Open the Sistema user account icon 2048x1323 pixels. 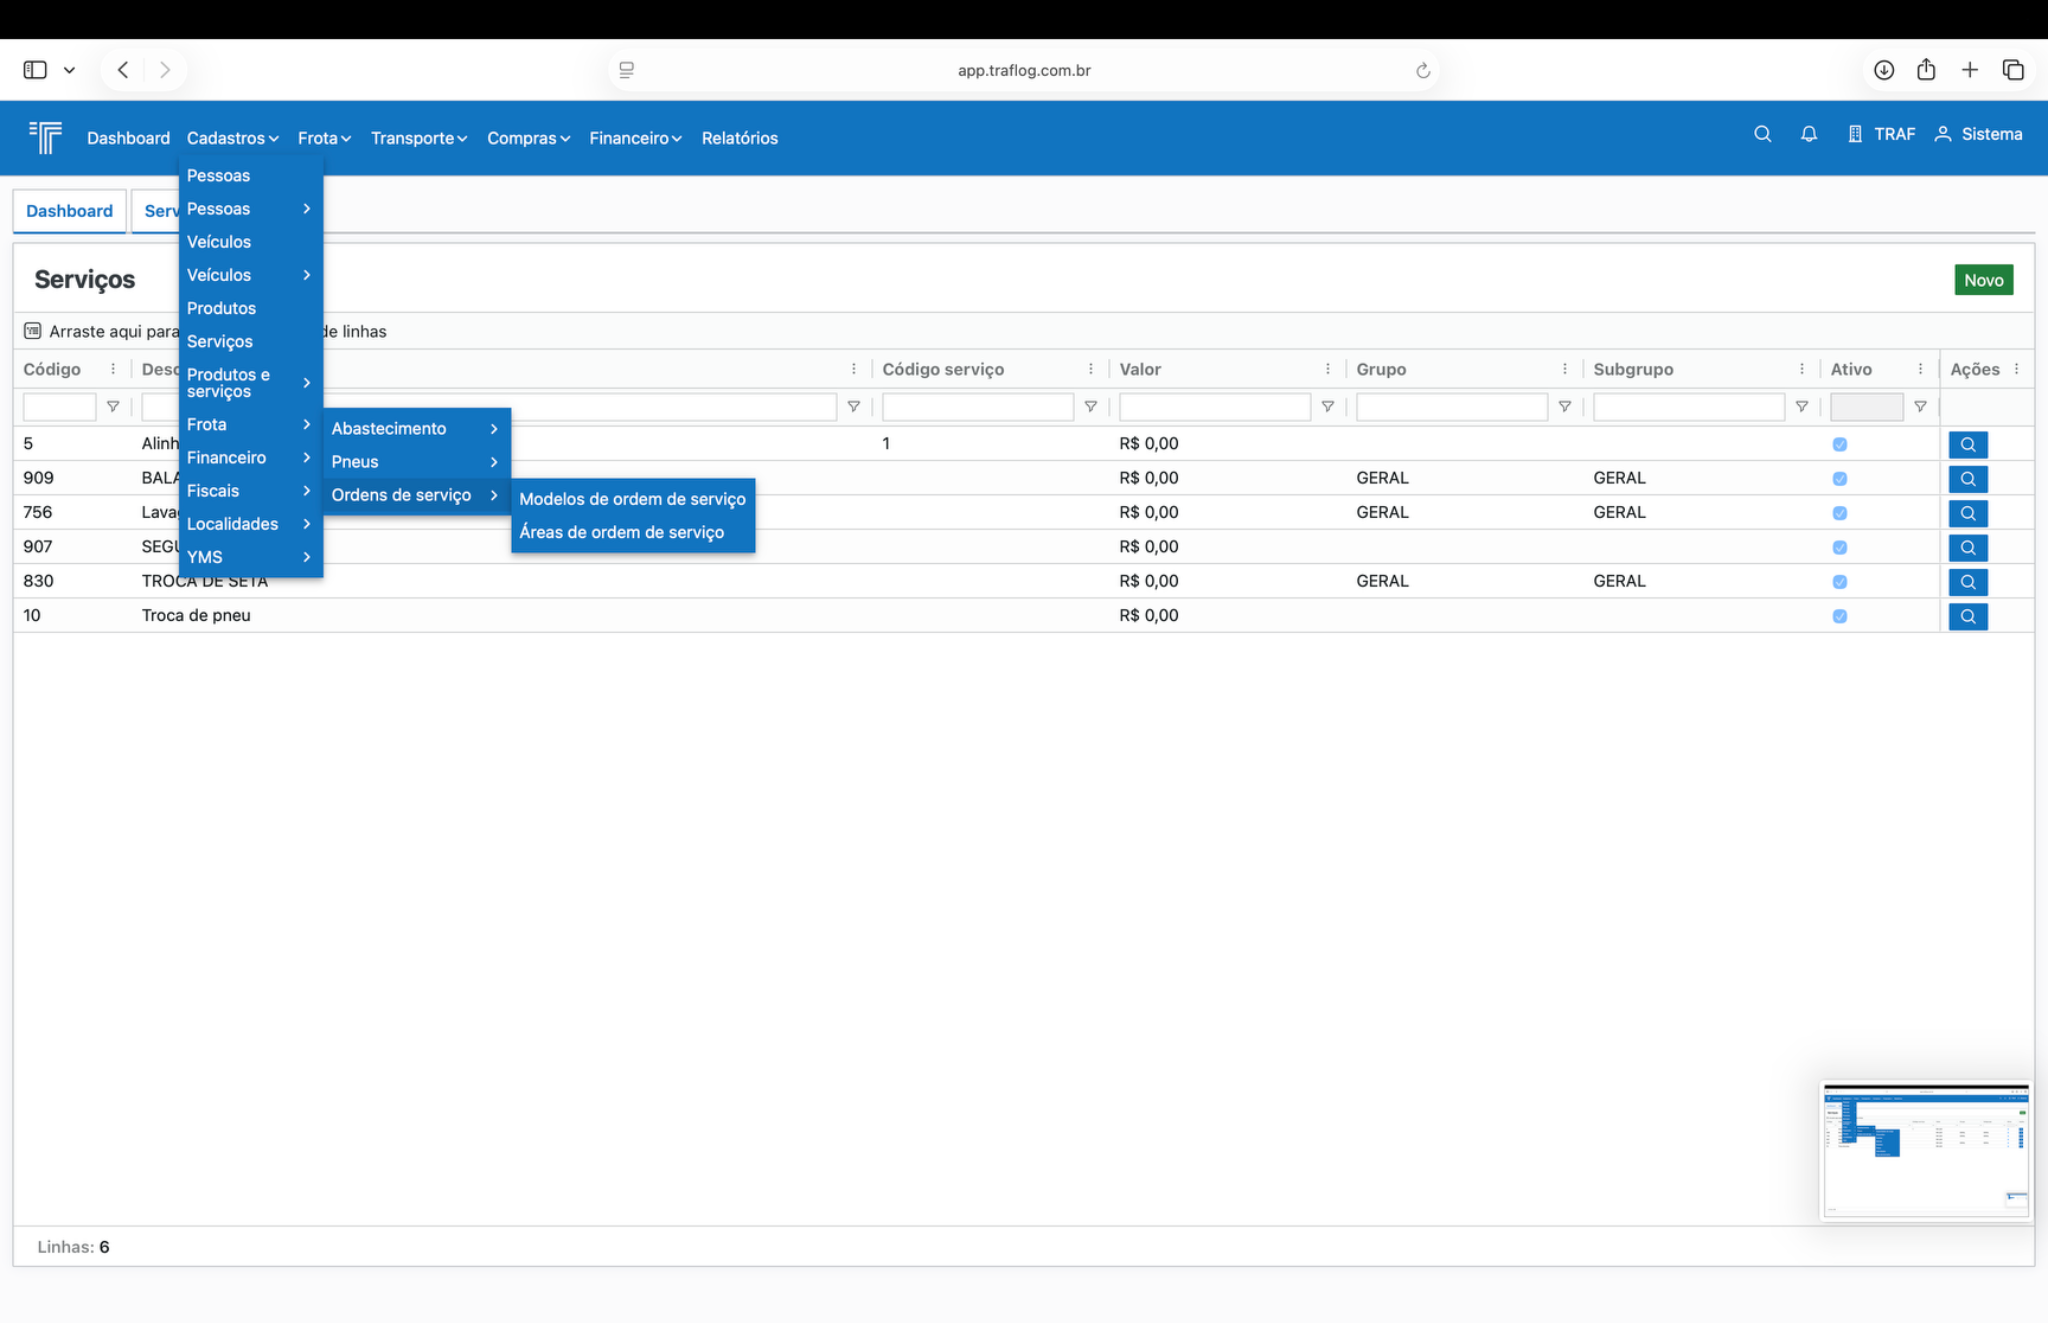[x=1943, y=133]
